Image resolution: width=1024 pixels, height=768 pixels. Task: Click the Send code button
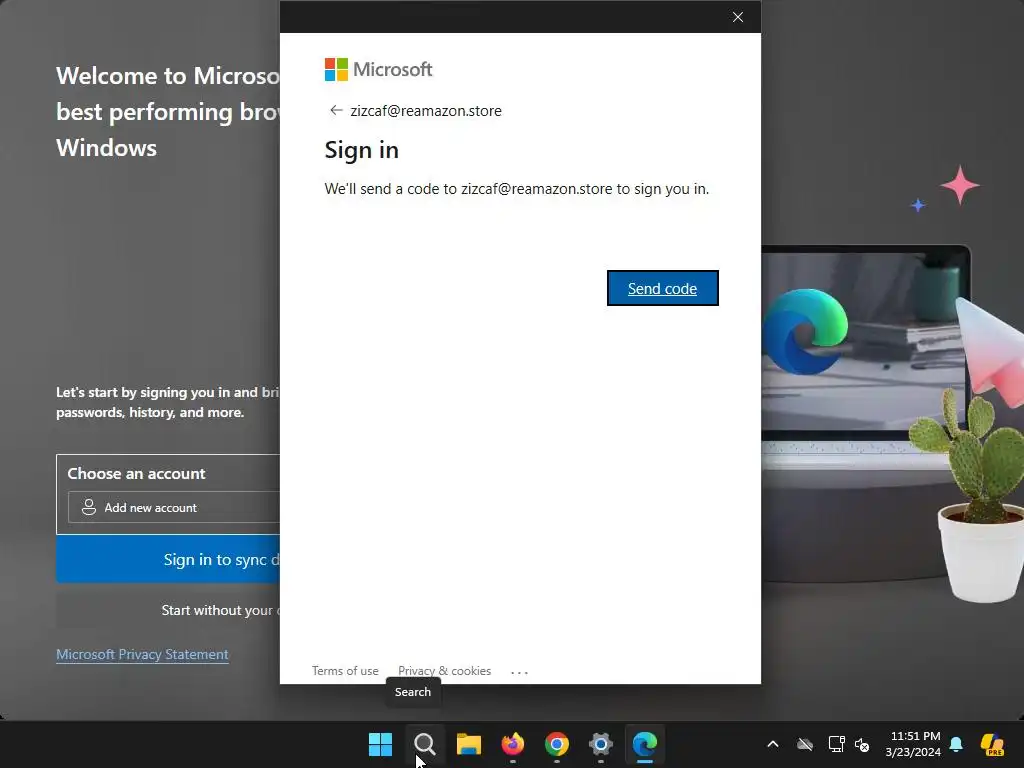coord(662,288)
